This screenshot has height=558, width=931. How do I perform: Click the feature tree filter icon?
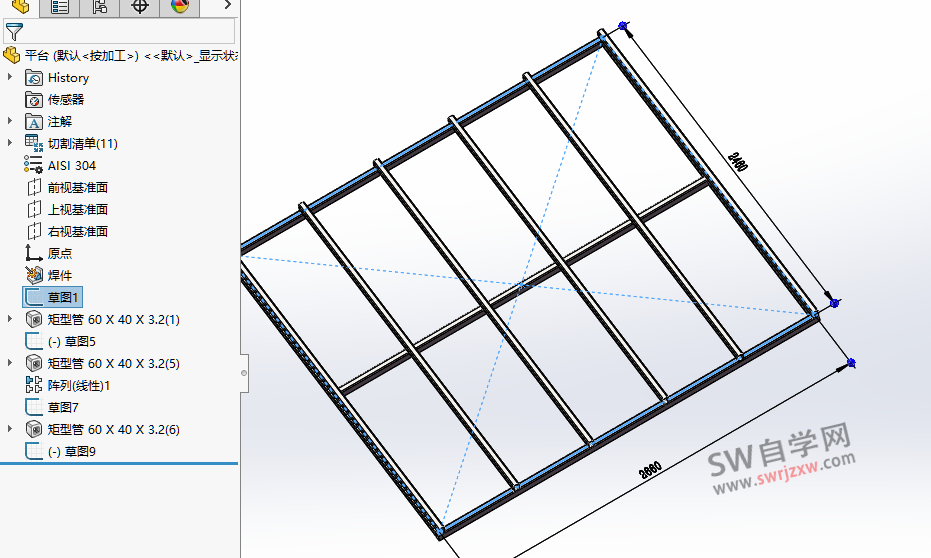pyautogui.click(x=14, y=32)
